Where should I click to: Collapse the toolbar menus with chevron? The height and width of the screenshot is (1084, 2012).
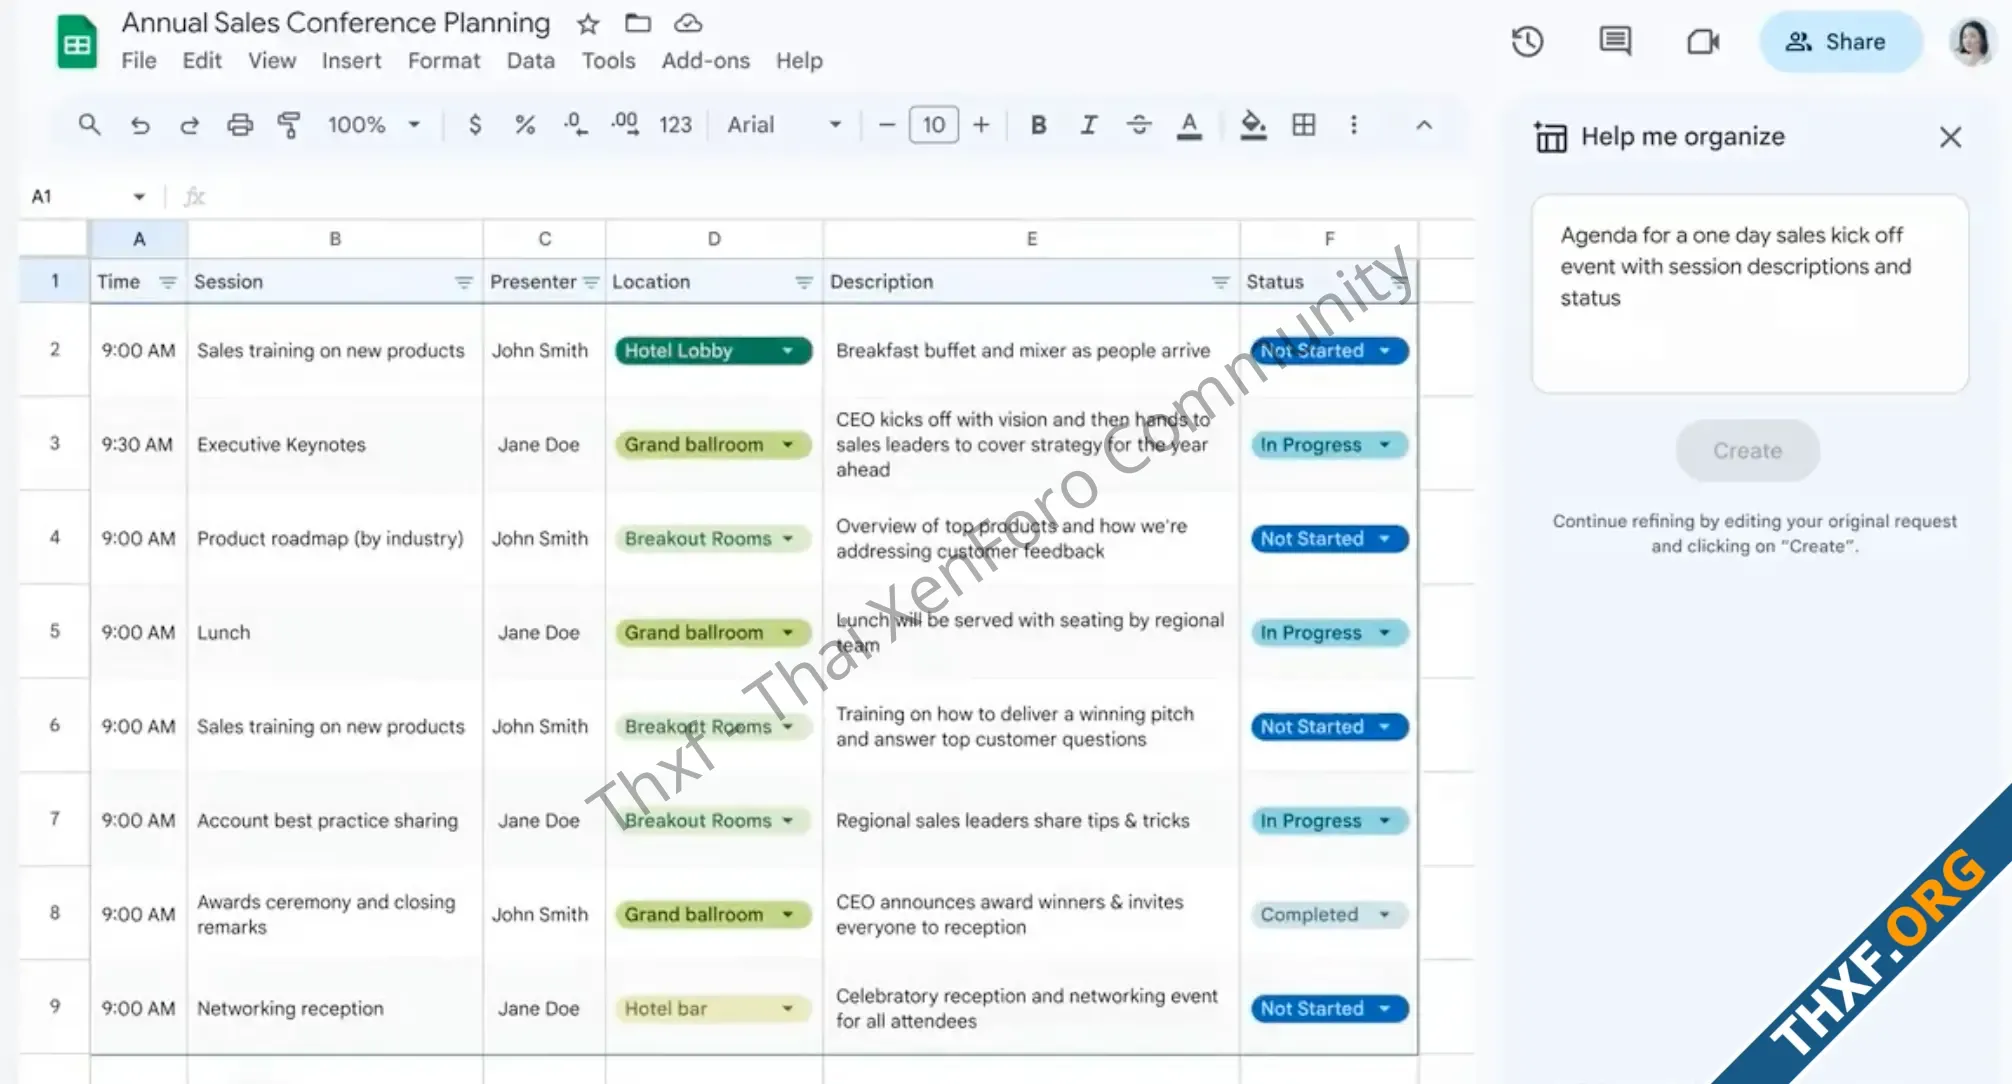(1424, 125)
